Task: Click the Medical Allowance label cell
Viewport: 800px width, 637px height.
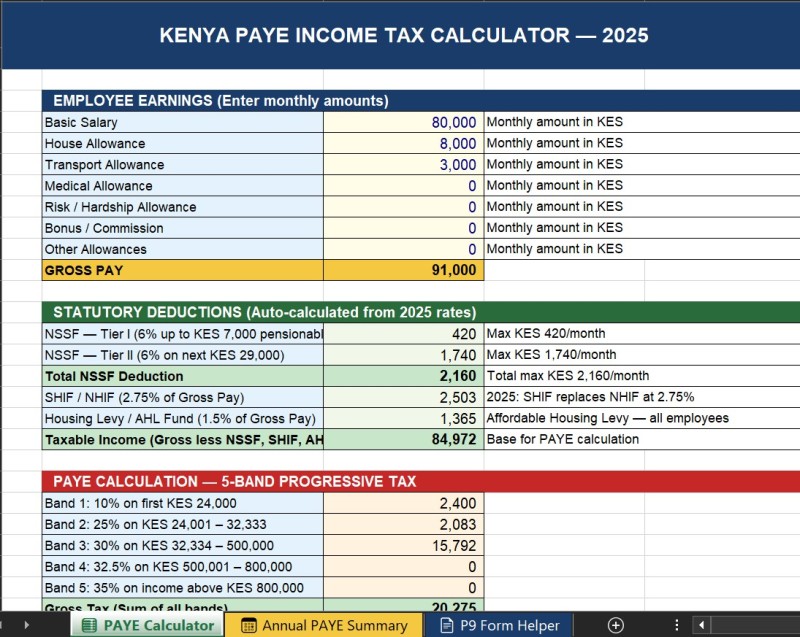Action: pos(183,186)
